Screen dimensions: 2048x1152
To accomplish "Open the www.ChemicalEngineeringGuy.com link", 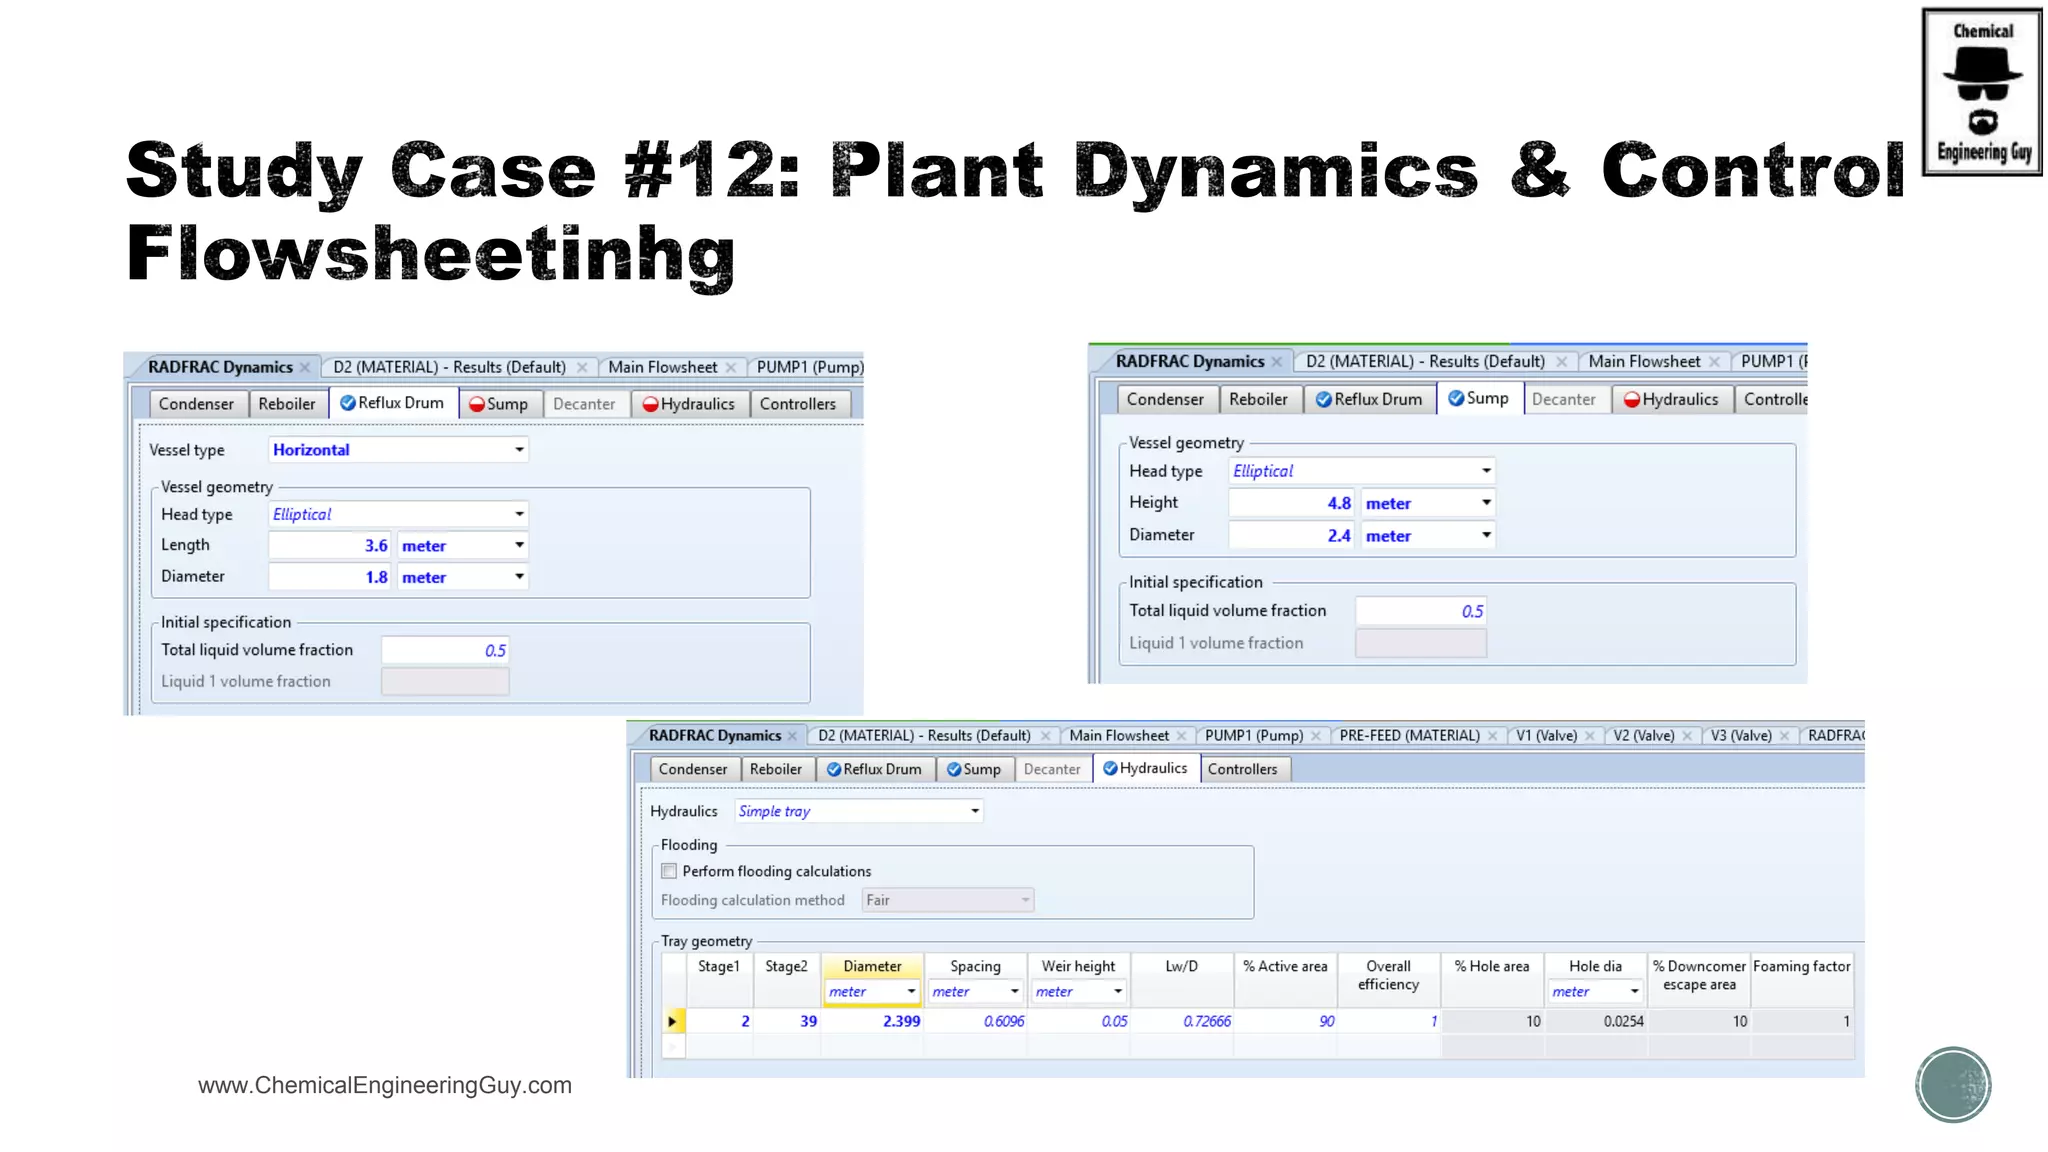I will [x=385, y=1085].
